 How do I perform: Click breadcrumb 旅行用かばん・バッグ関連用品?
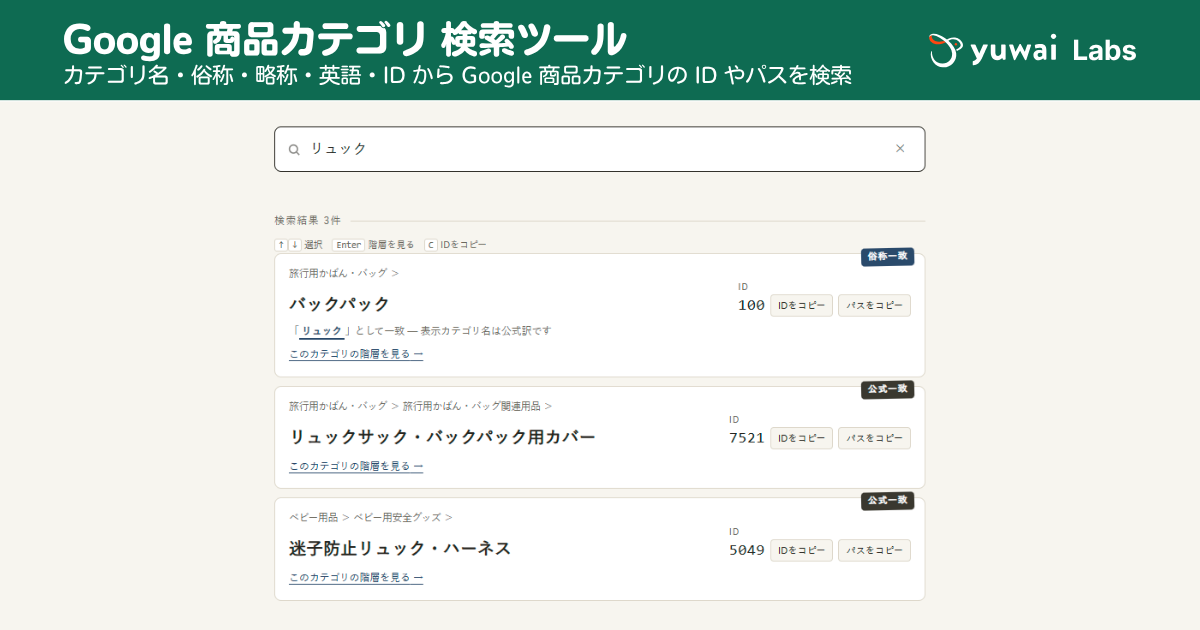click(x=471, y=406)
